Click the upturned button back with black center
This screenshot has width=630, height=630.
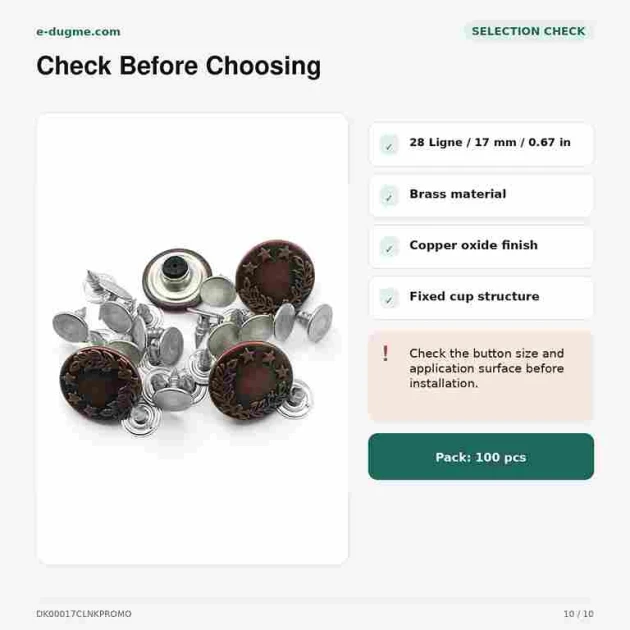pos(177,277)
